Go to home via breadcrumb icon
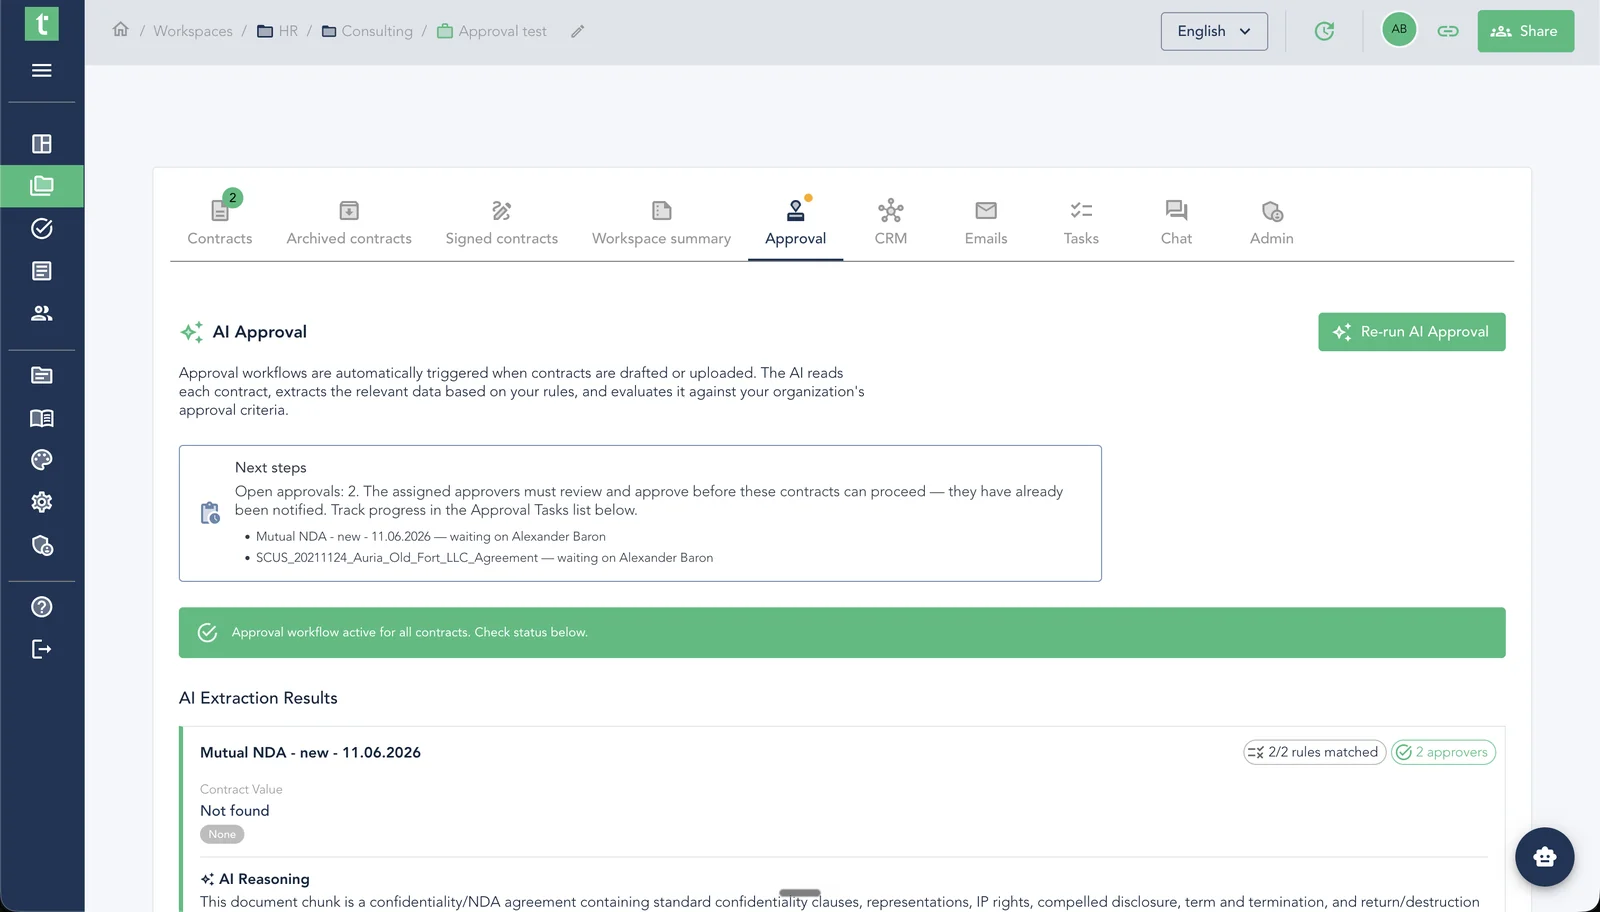1600x912 pixels. (121, 30)
